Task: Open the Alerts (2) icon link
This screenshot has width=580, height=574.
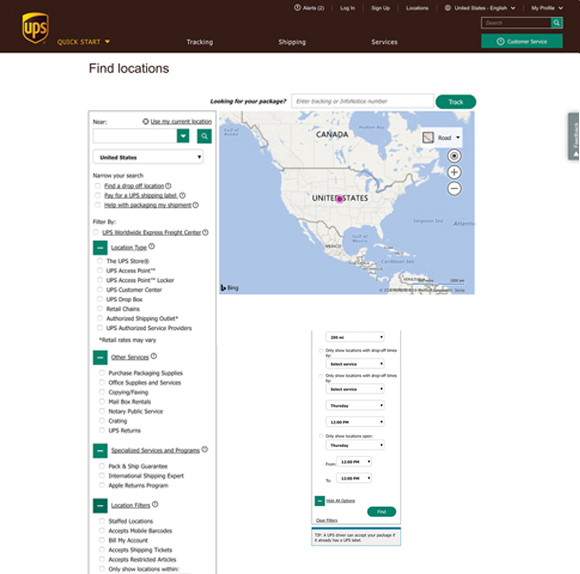Action: [297, 8]
